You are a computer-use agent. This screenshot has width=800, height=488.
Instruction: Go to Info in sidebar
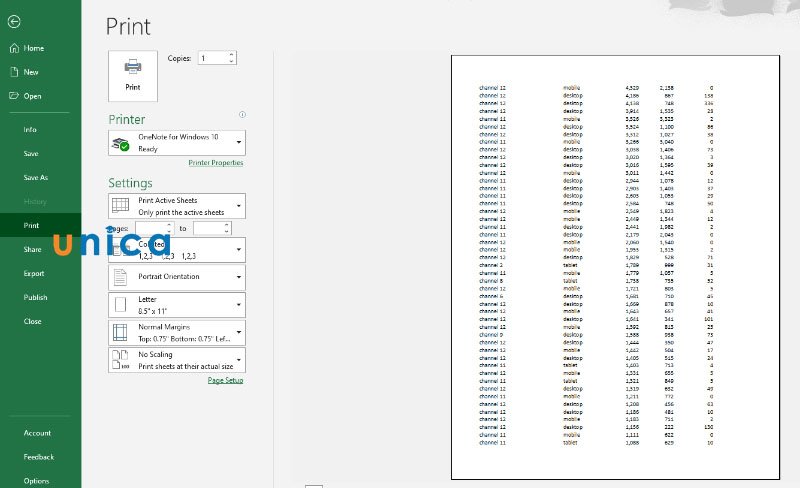click(x=30, y=130)
